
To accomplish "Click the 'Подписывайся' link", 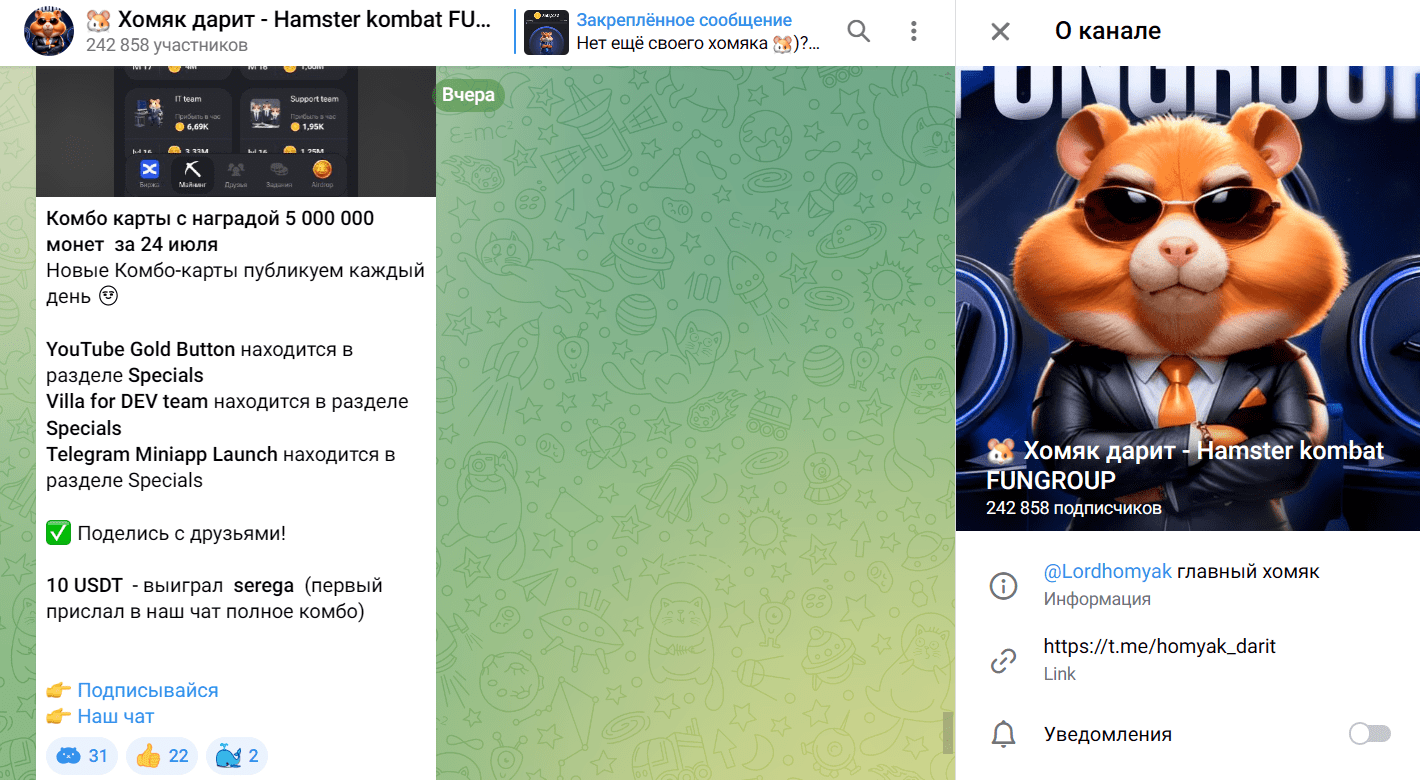I will tap(147, 690).
